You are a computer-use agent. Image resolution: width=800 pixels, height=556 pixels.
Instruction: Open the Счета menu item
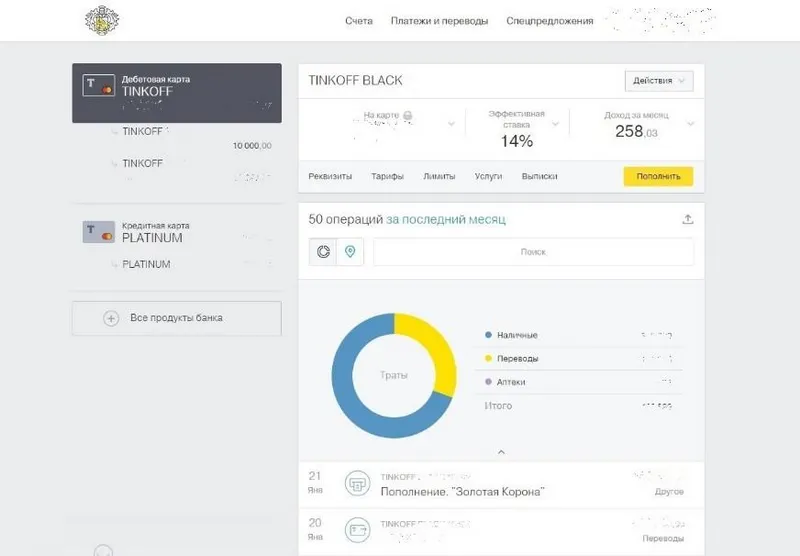pyautogui.click(x=358, y=21)
